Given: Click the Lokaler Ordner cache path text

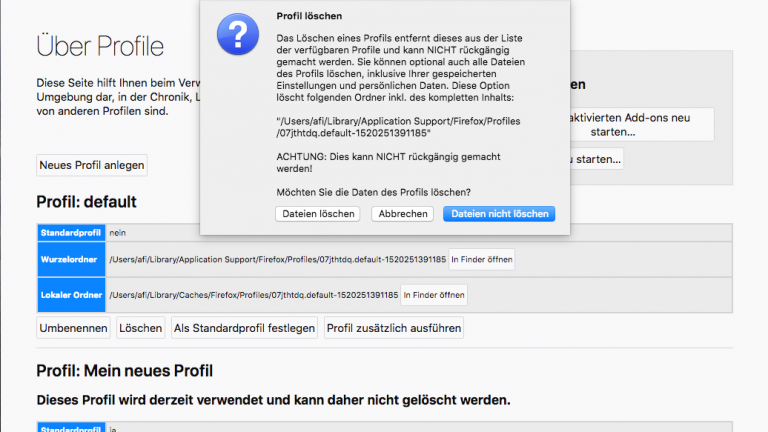Looking at the screenshot, I should pyautogui.click(x=254, y=295).
